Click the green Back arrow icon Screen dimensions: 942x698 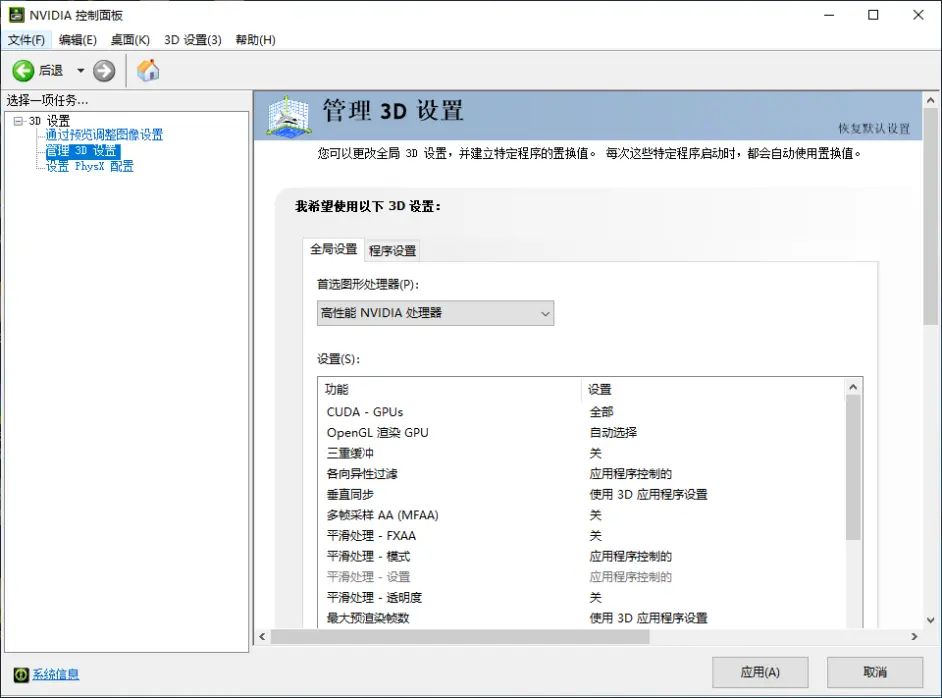coord(23,71)
